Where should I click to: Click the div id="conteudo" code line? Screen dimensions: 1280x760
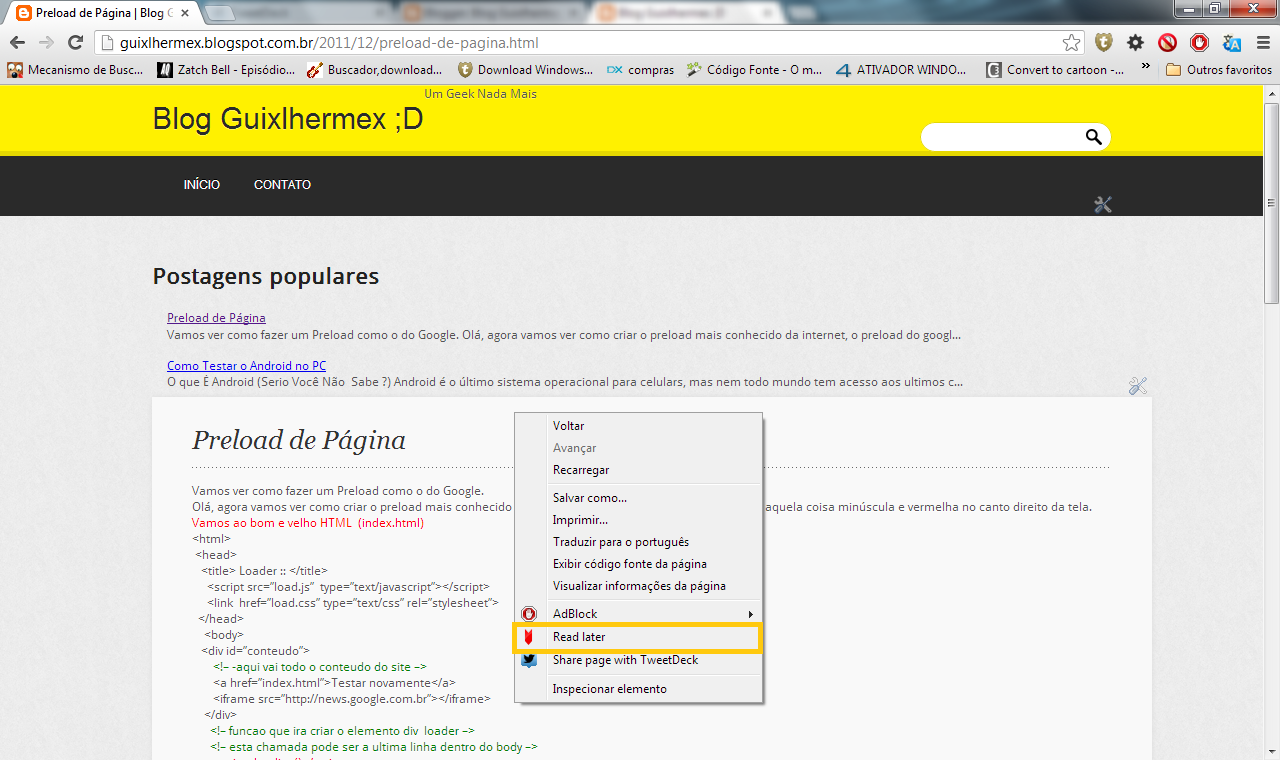(256, 651)
